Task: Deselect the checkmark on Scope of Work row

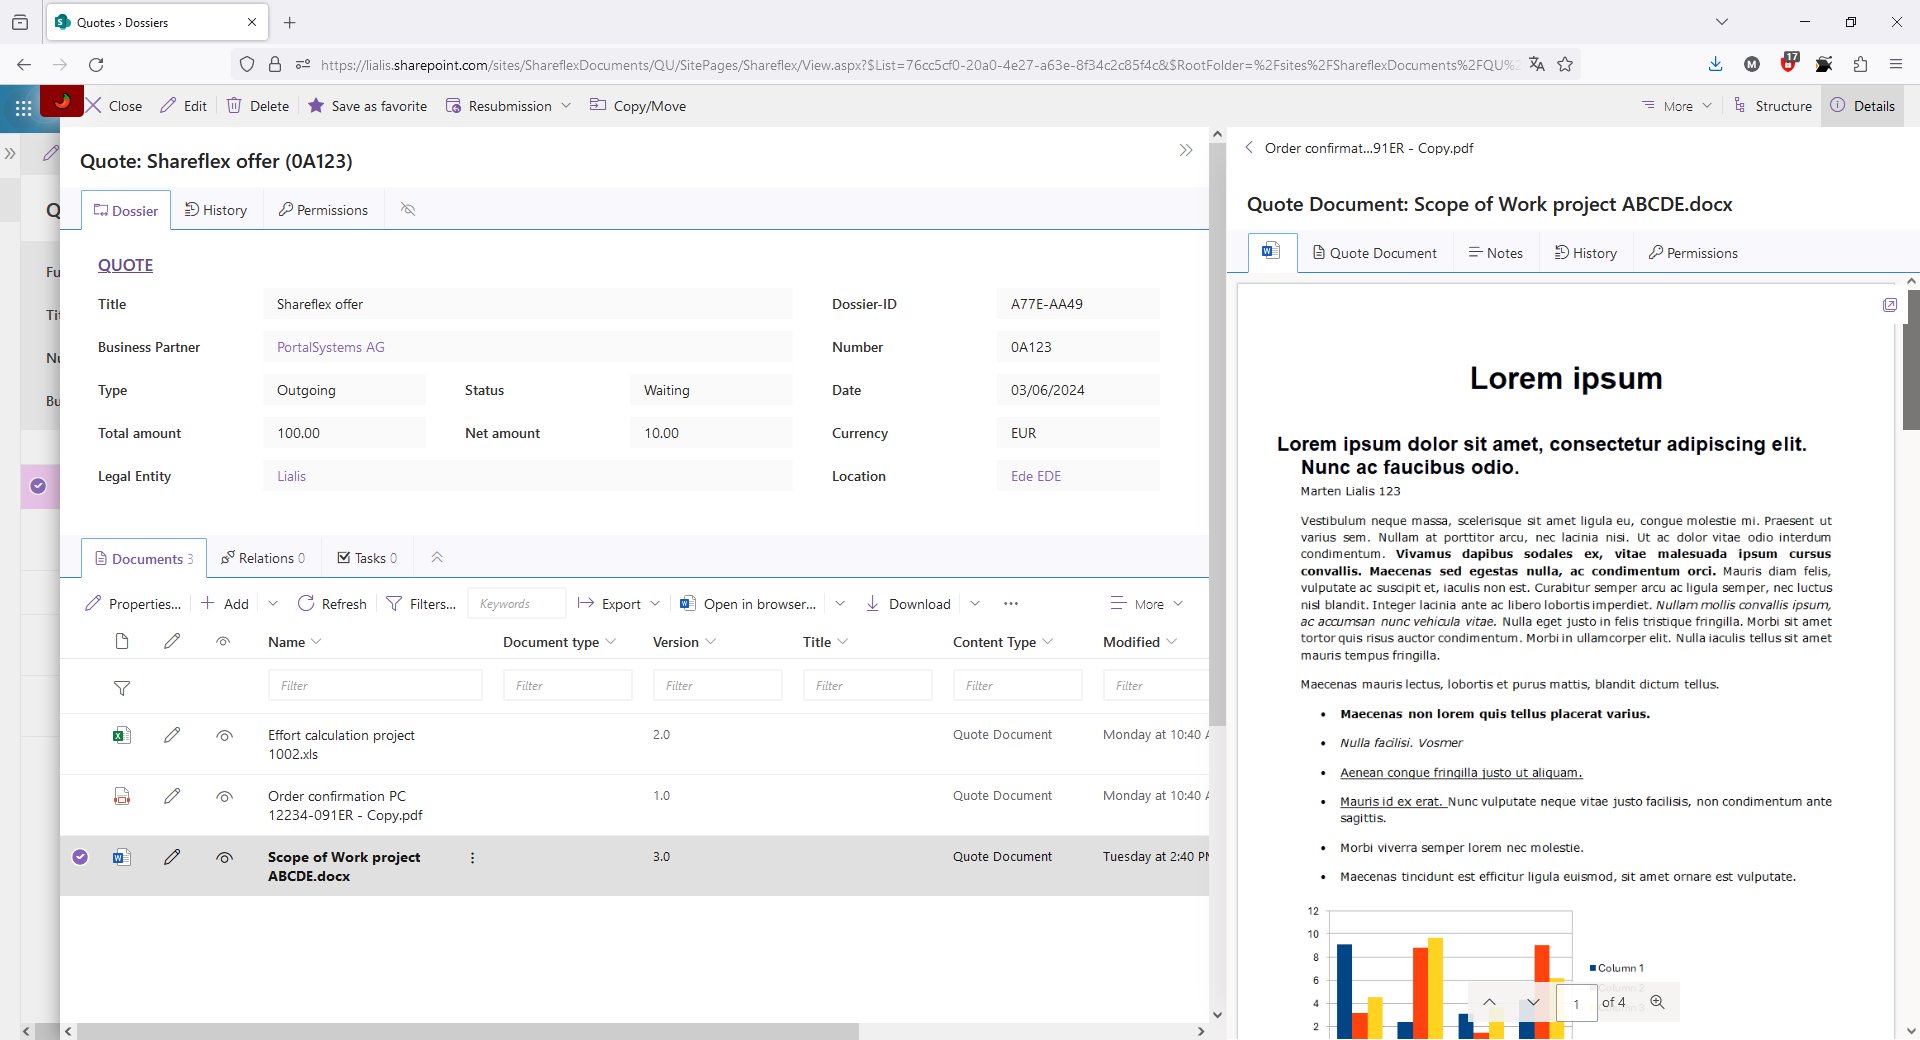Action: click(x=80, y=857)
